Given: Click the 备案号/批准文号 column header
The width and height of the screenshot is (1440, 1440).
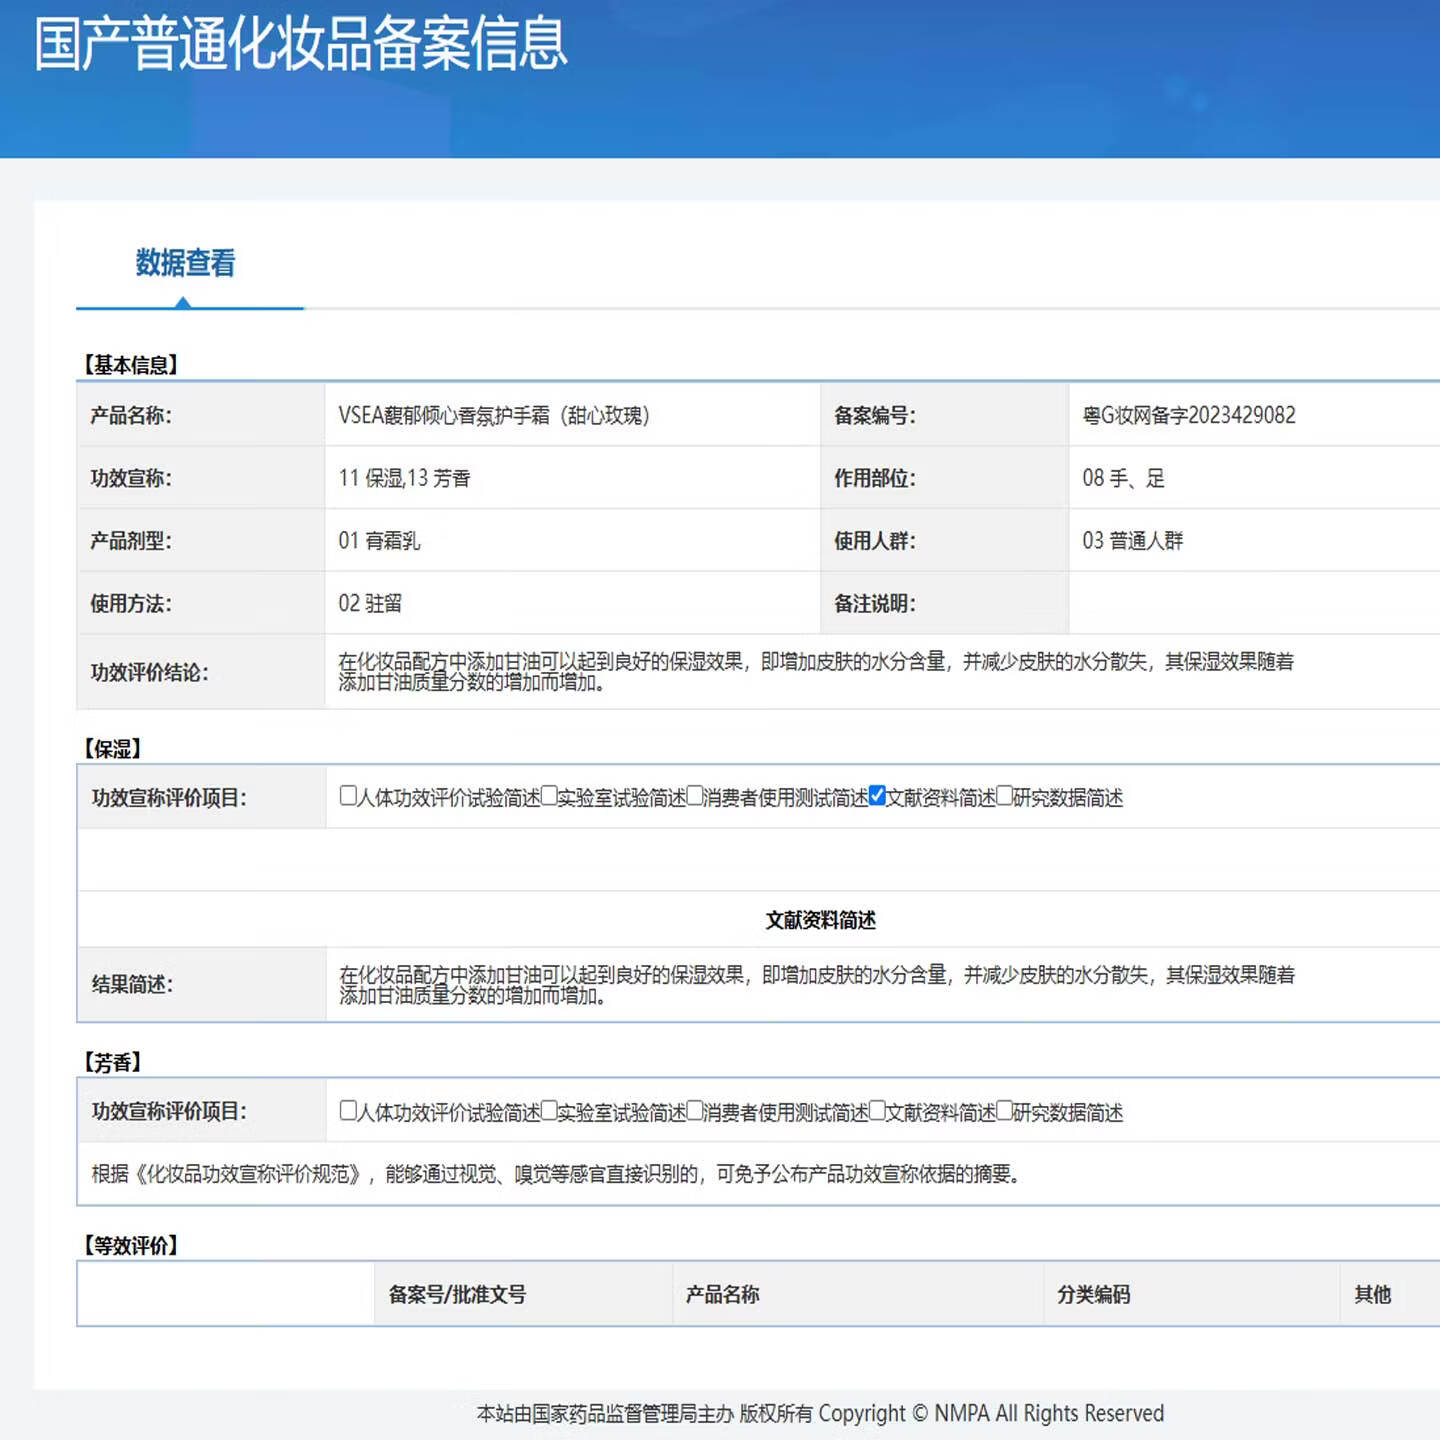Looking at the screenshot, I should pos(457,1295).
